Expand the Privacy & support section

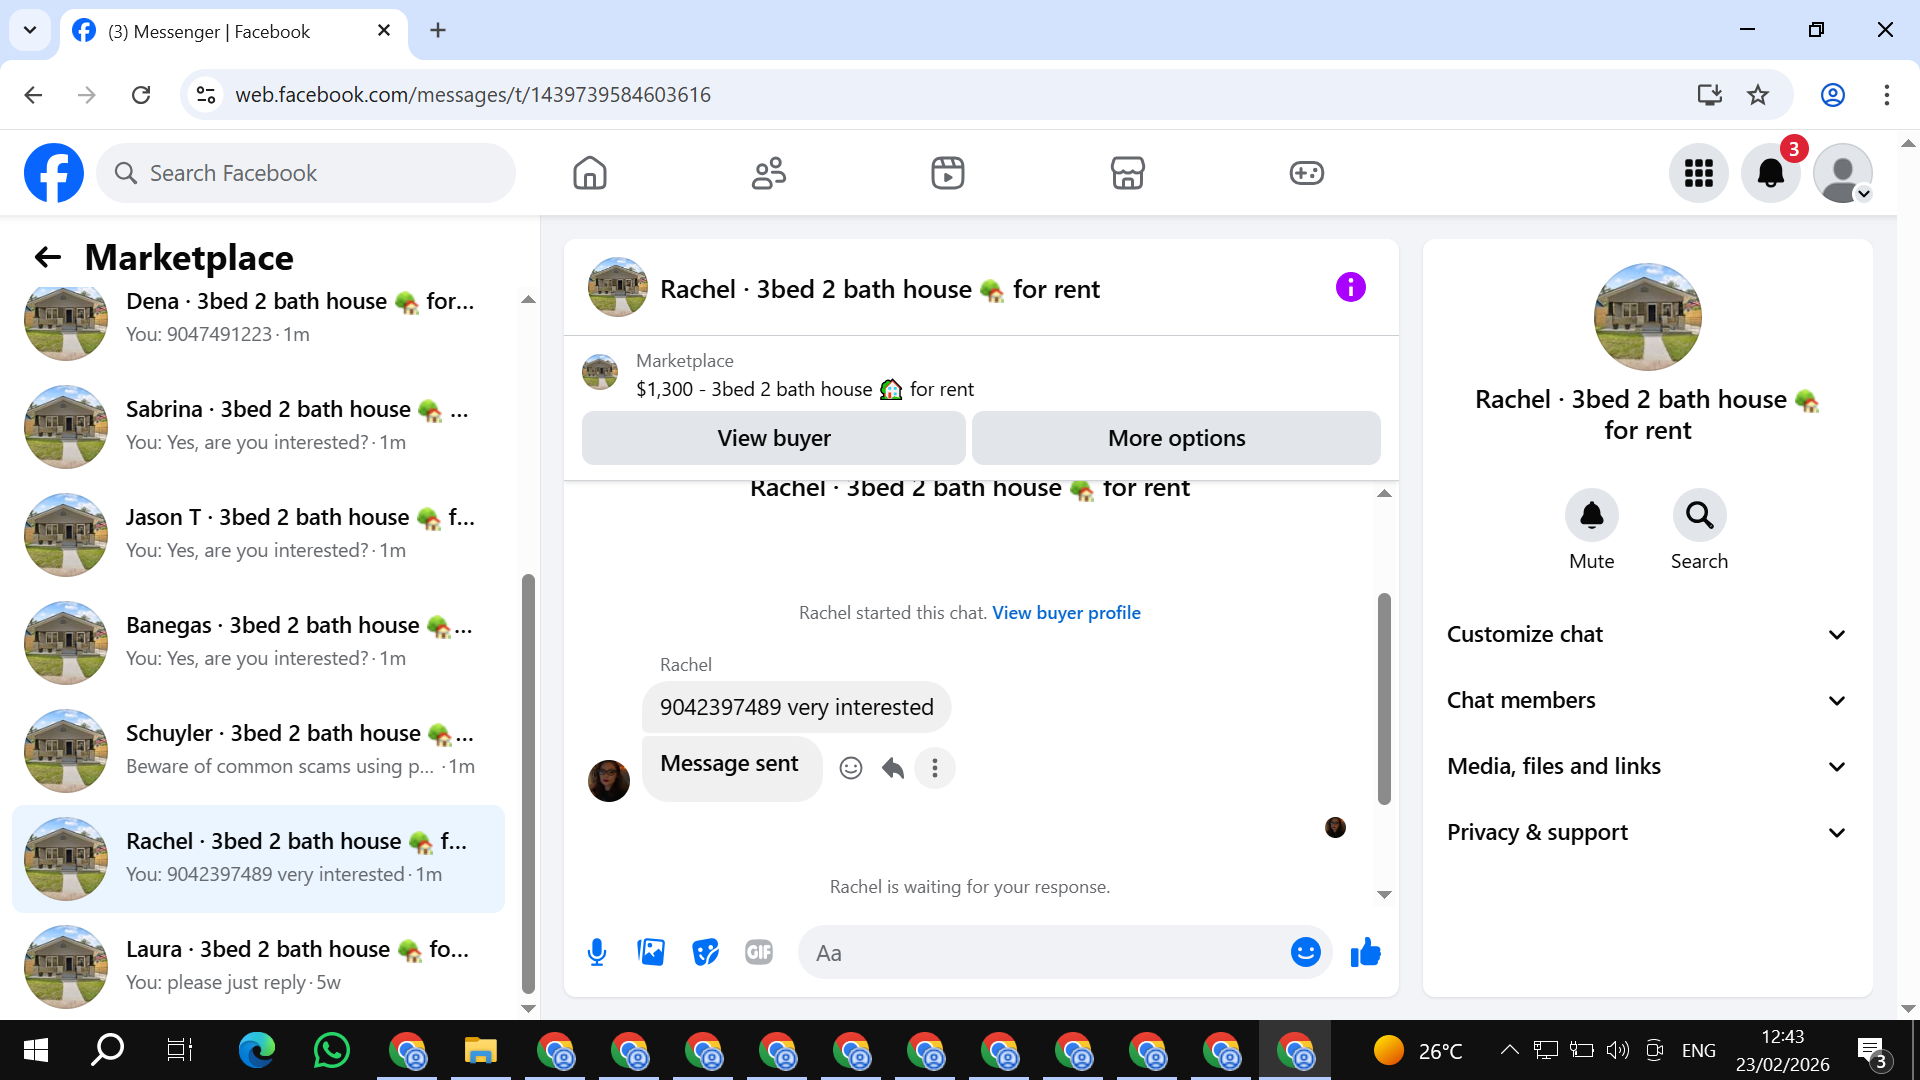tap(1647, 832)
